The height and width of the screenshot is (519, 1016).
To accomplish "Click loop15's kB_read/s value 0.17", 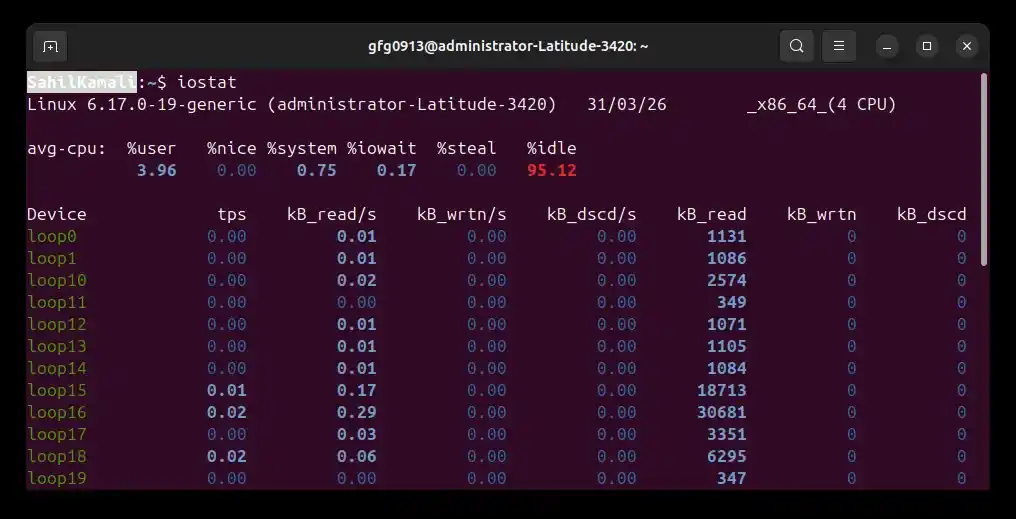I will 356,391.
